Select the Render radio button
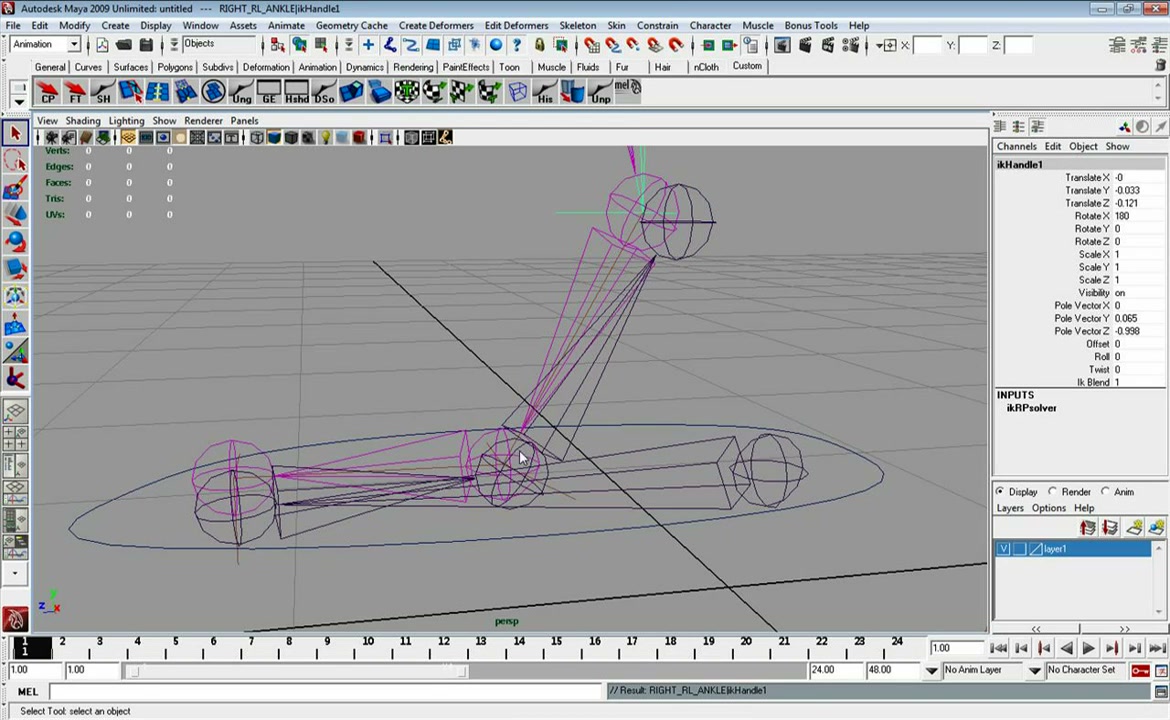This screenshot has height=720, width=1170. click(1052, 492)
